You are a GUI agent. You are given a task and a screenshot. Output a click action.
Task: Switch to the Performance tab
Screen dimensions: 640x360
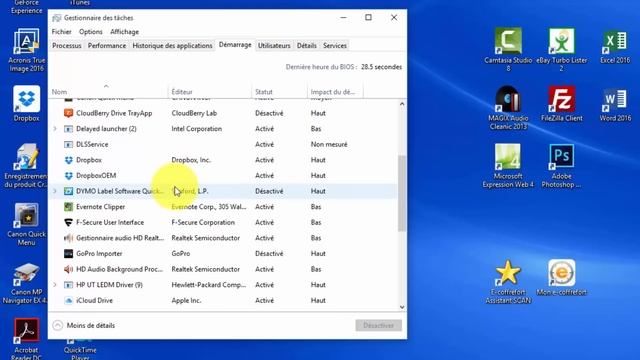107,46
